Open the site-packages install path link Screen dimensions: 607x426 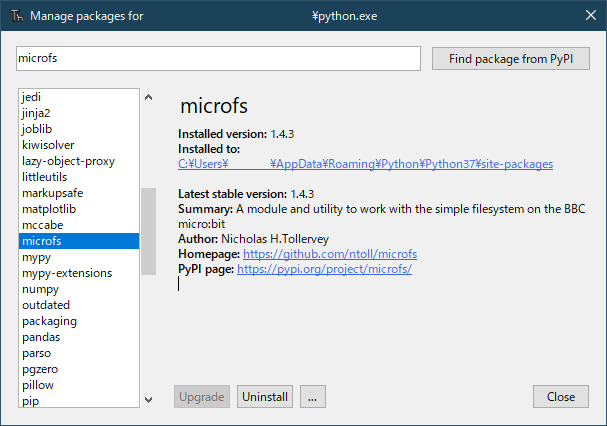[365, 164]
